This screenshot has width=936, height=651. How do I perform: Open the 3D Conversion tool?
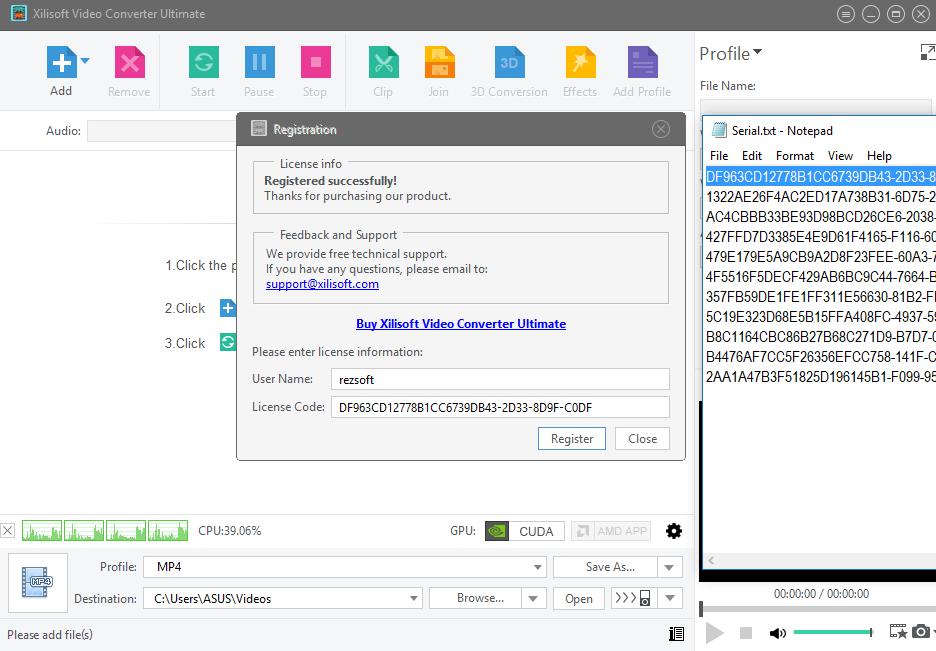tap(509, 62)
